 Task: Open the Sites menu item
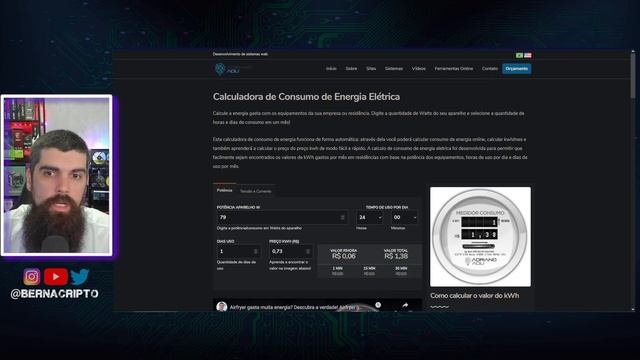click(x=371, y=69)
